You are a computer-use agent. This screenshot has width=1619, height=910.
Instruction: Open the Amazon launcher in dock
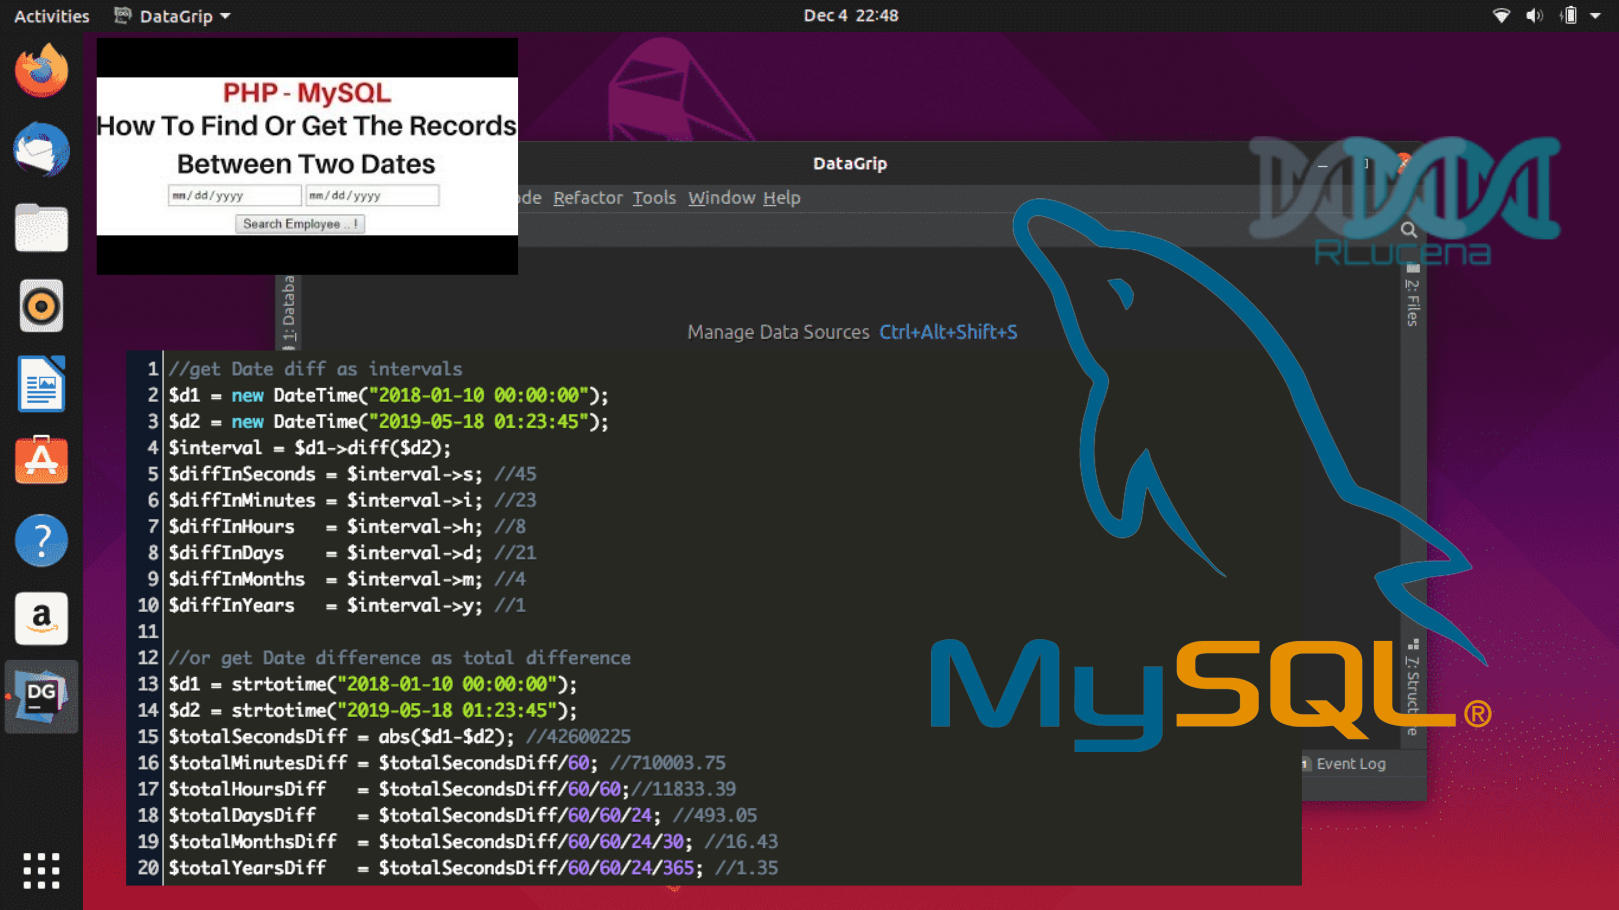tap(41, 618)
